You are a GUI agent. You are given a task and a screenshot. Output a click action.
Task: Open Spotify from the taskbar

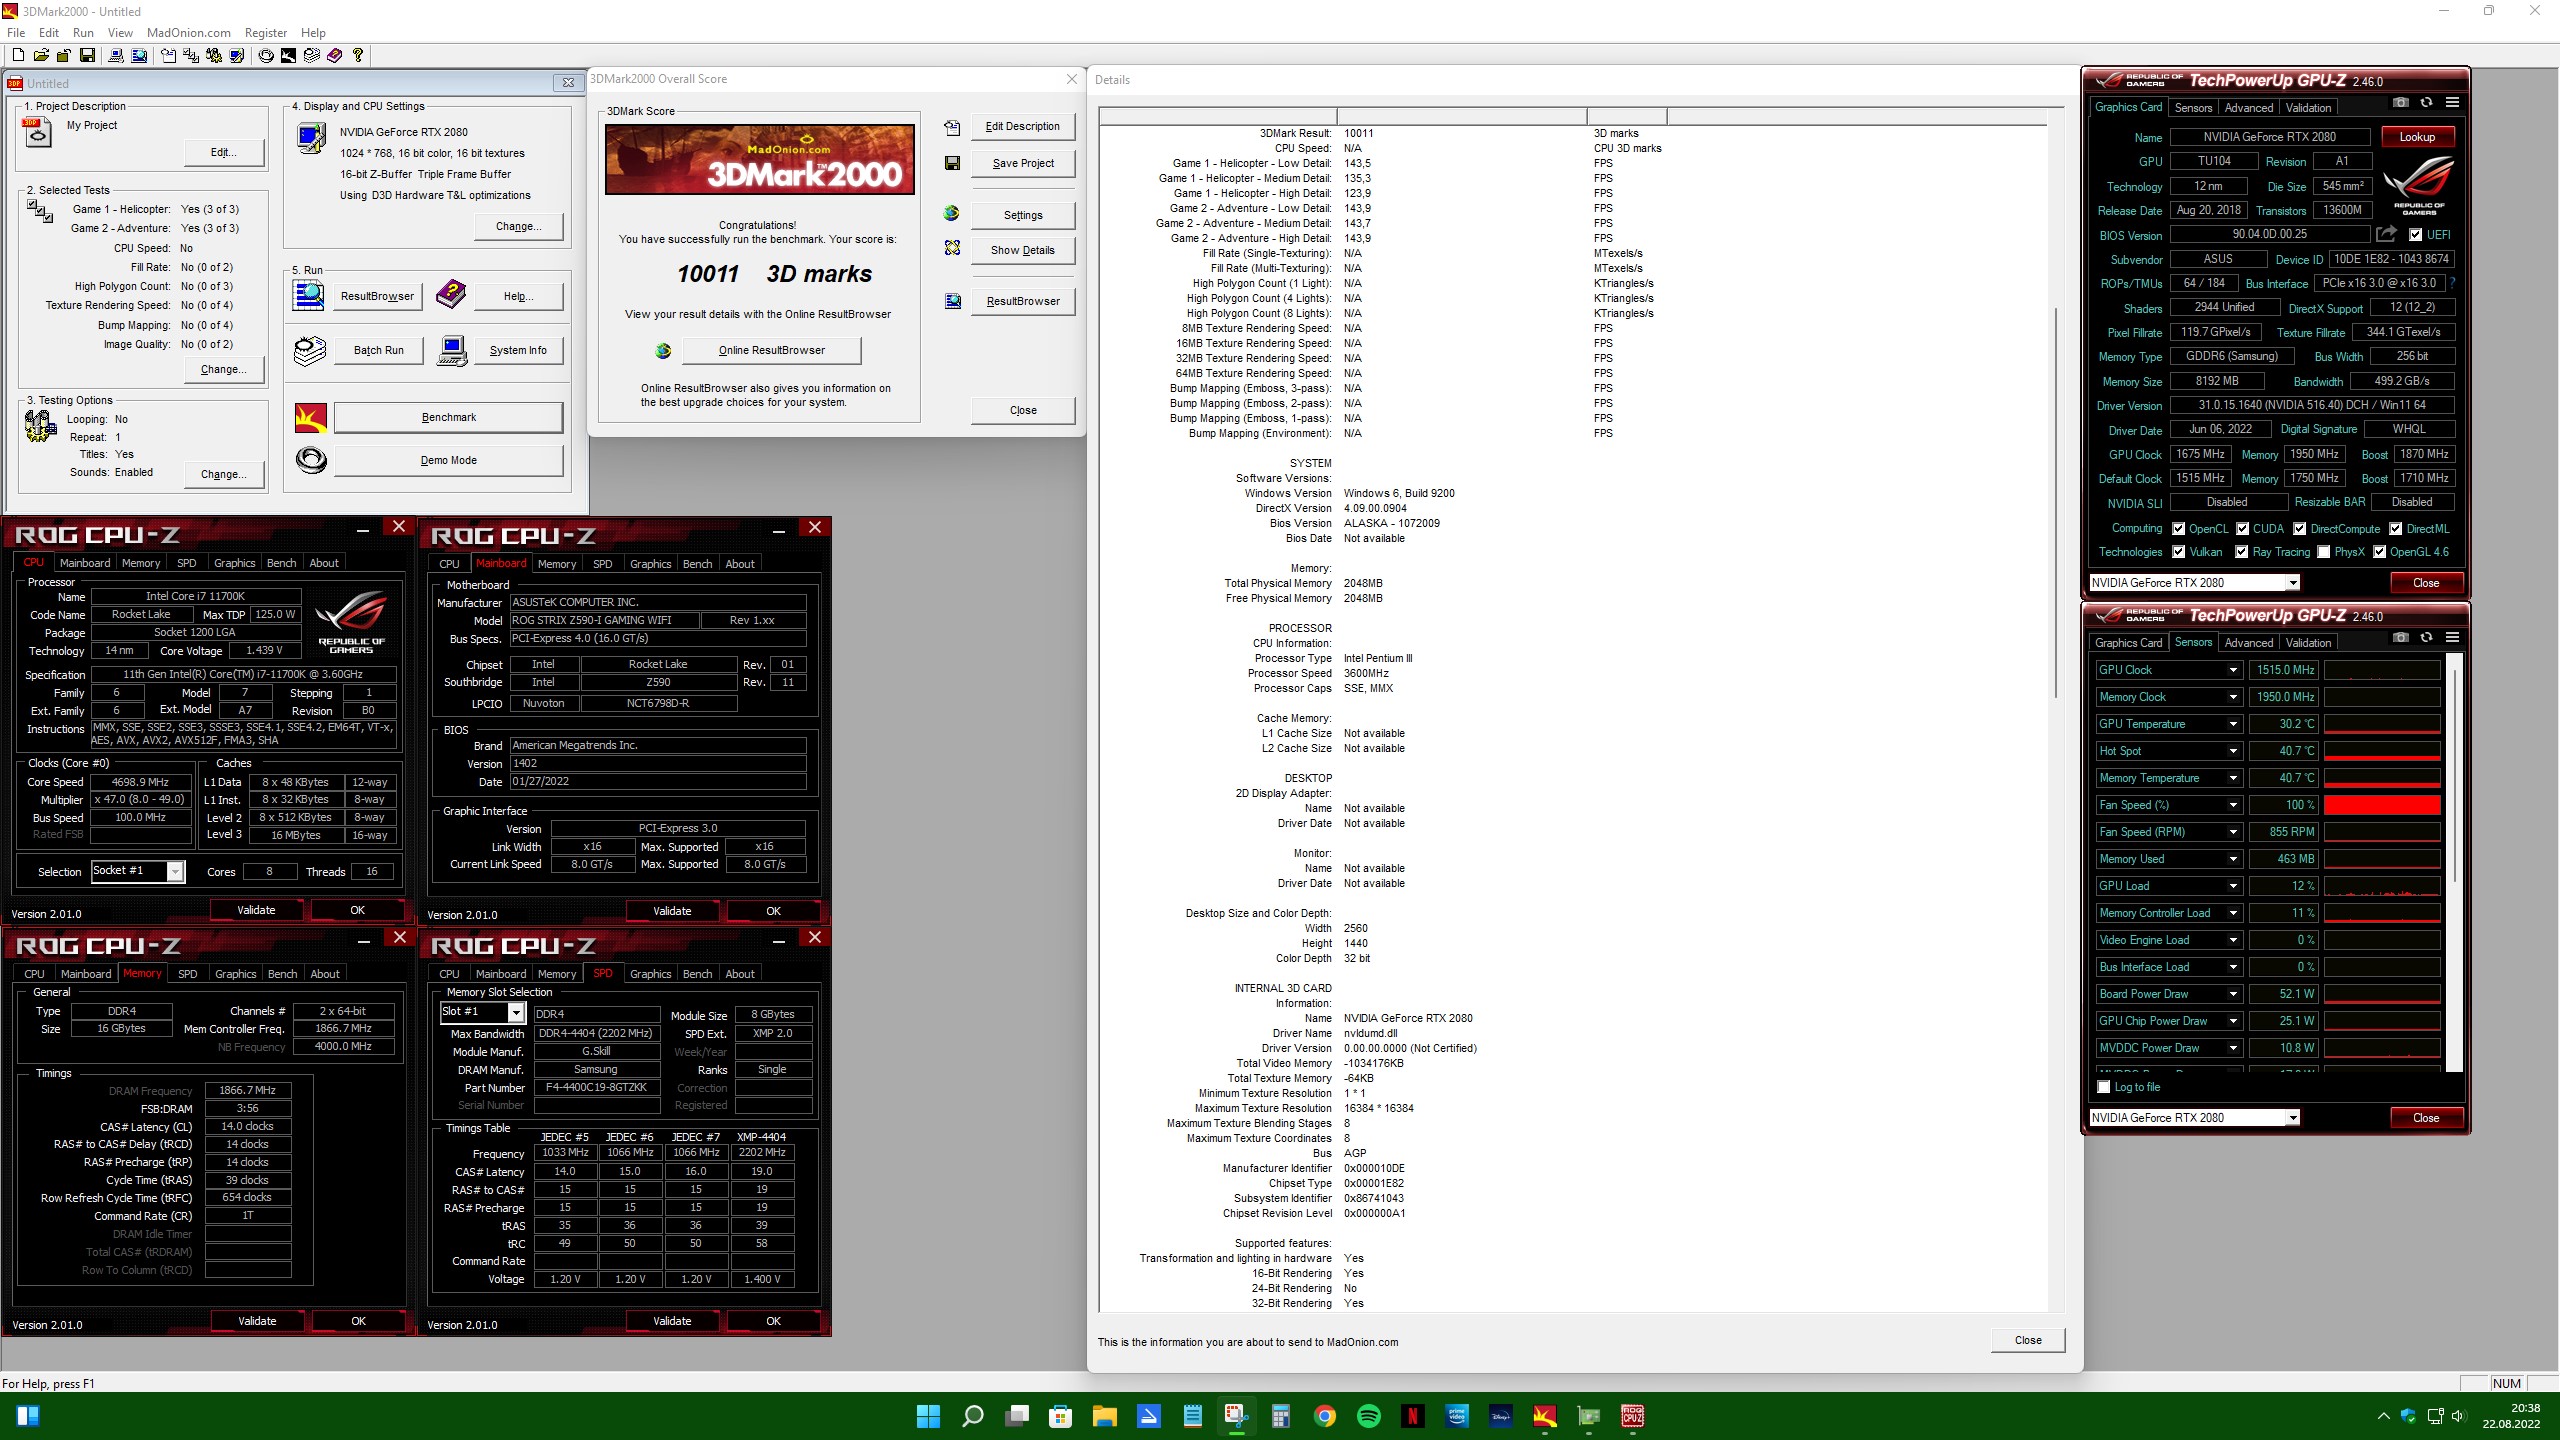[1369, 1416]
